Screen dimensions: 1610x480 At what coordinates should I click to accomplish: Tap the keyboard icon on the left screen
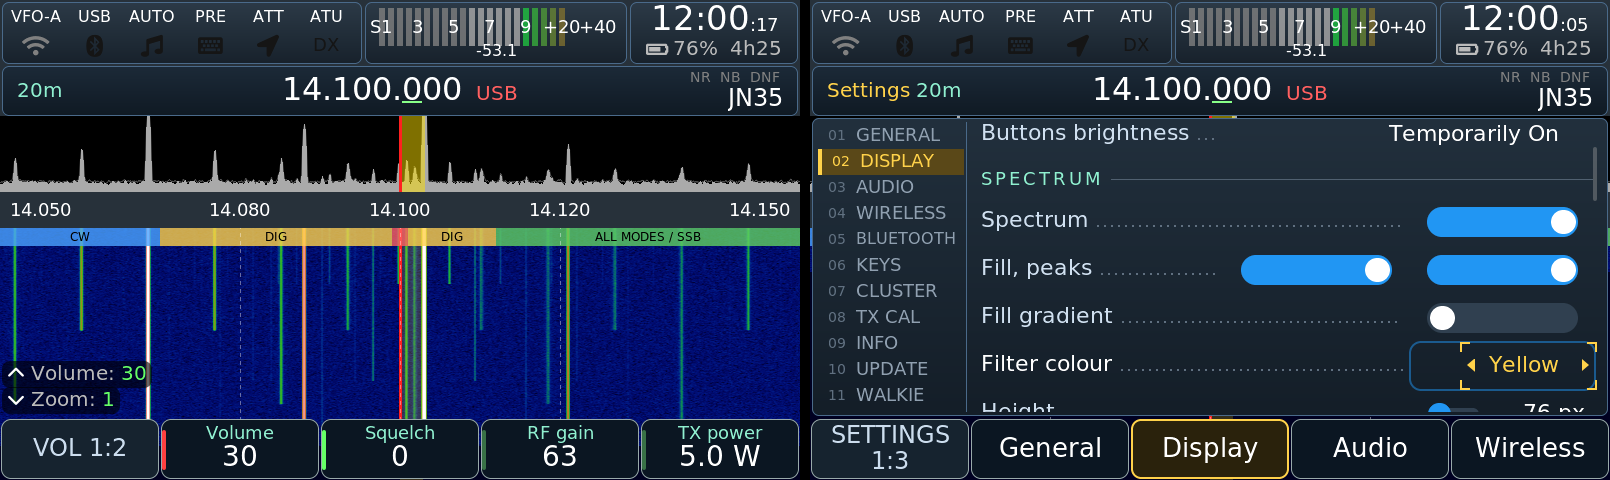coord(210,45)
